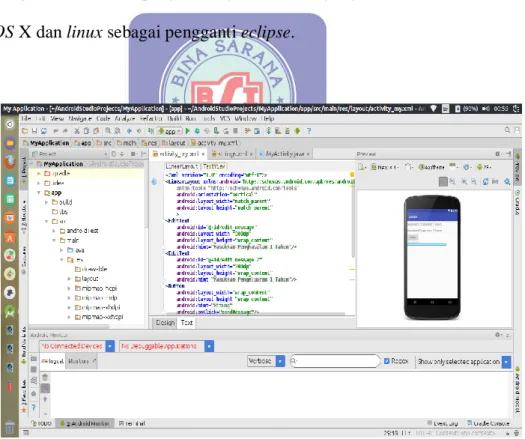This screenshot has width=525, height=439.
Task: Click the Forward navigation arrow
Action: pyautogui.click(x=139, y=131)
